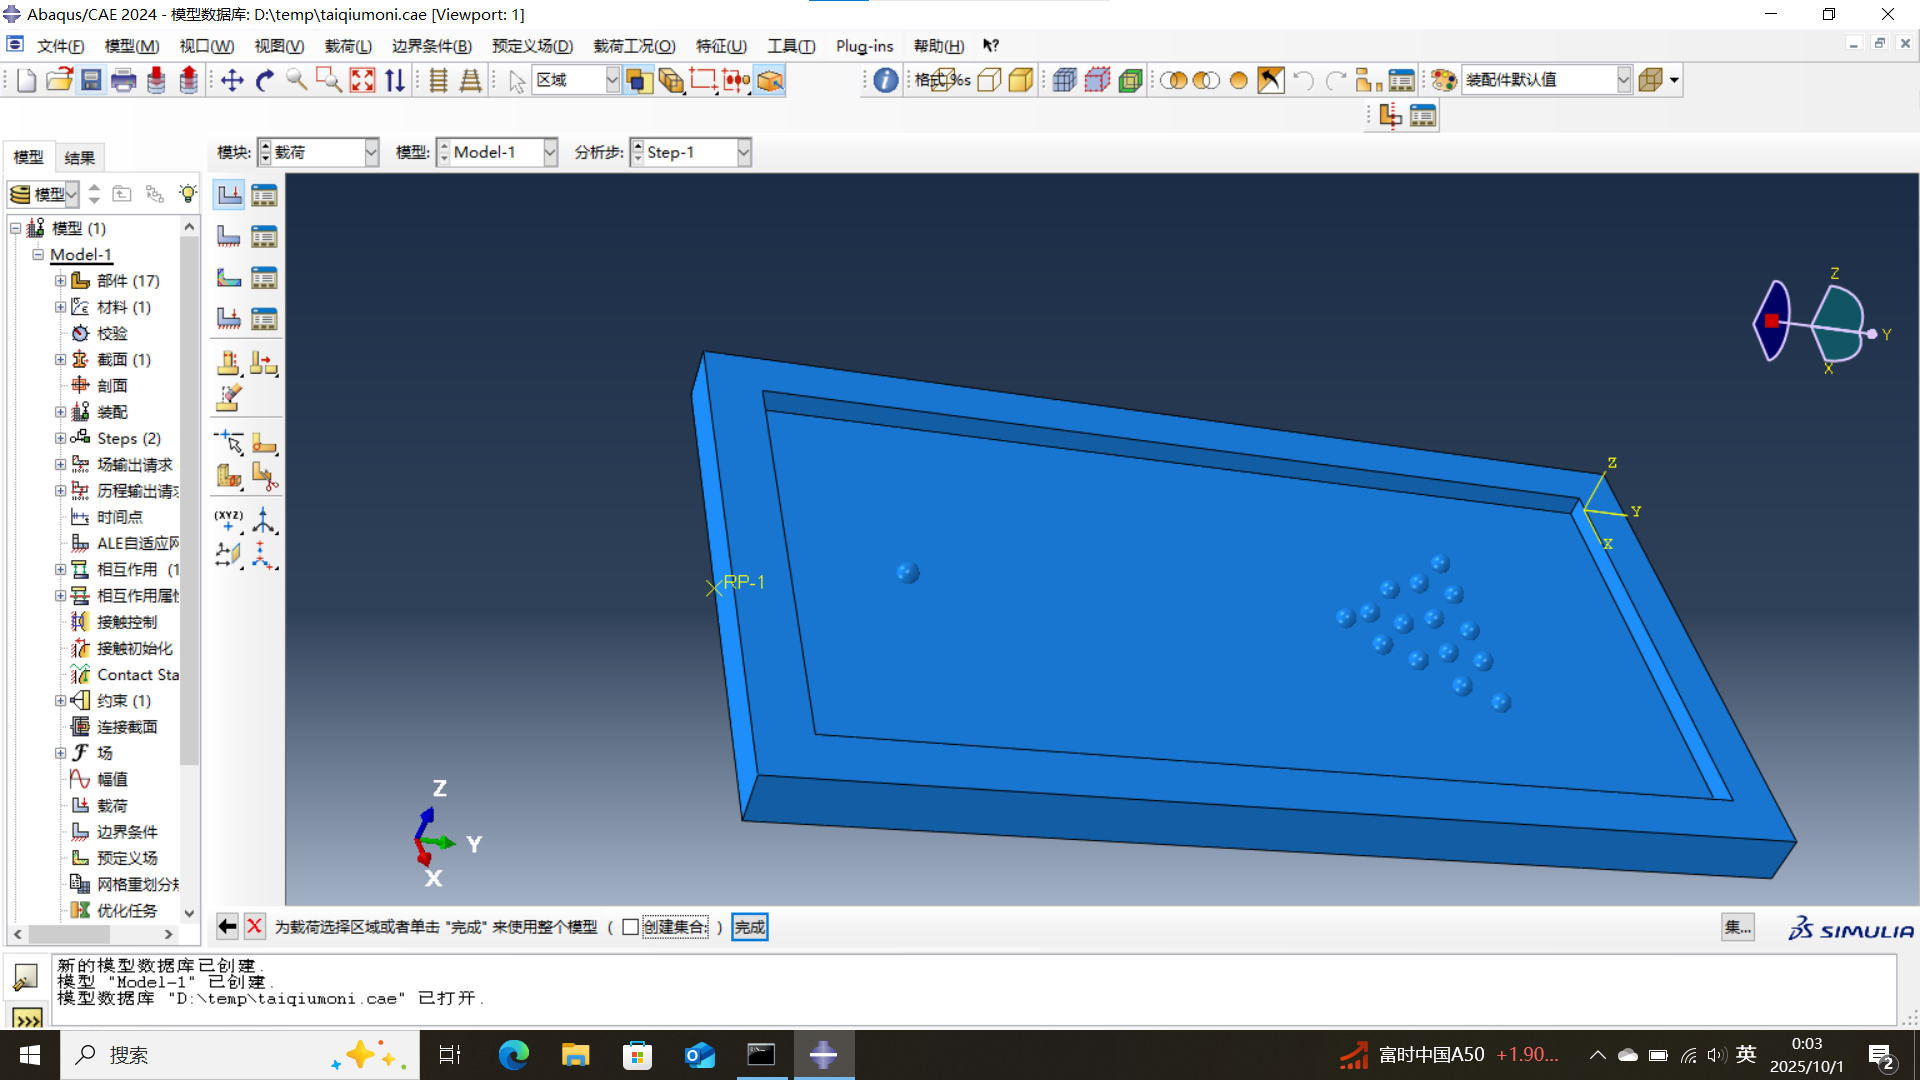The image size is (1920, 1080).
Task: Click the 完成 button
Action: [749, 927]
